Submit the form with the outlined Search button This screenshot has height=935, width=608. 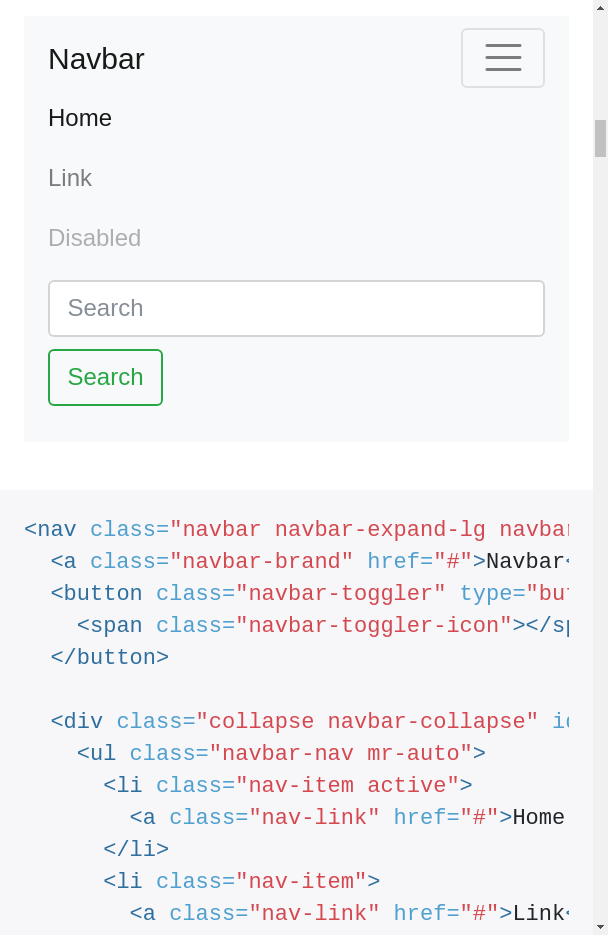105,377
